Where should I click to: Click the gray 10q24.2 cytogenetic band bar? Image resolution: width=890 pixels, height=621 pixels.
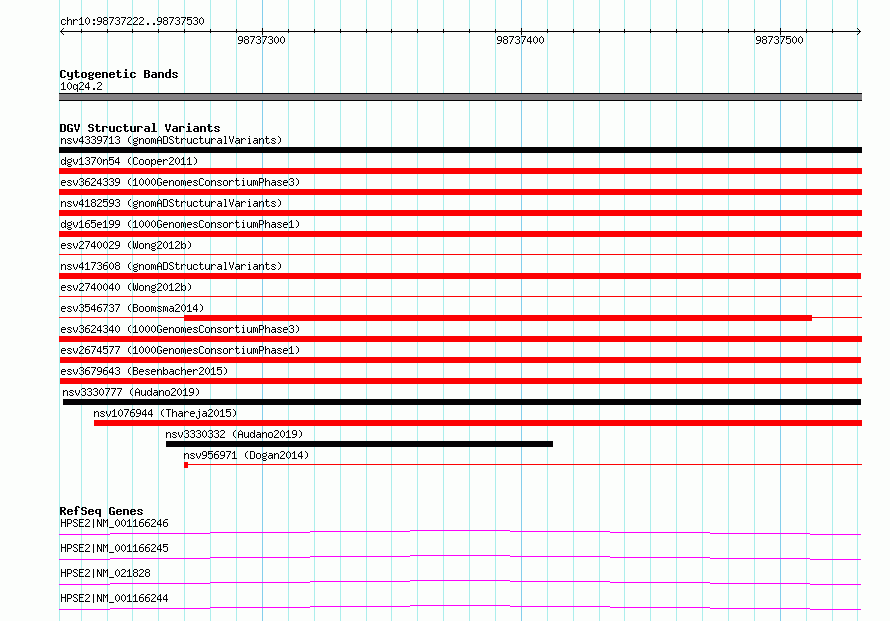460,97
